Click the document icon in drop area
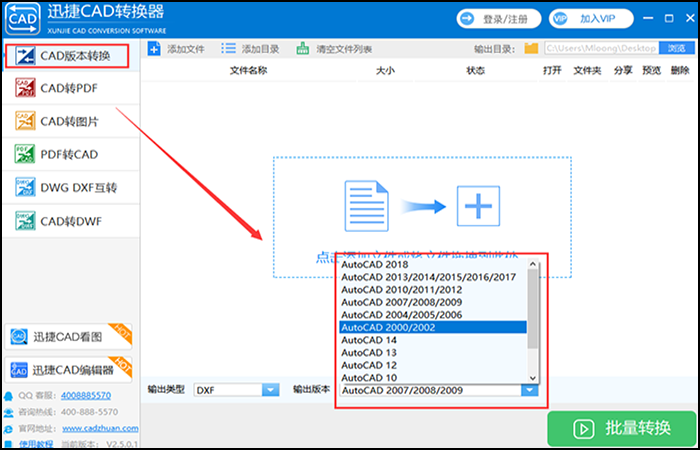Viewport: 700px width, 450px height. pos(367,206)
